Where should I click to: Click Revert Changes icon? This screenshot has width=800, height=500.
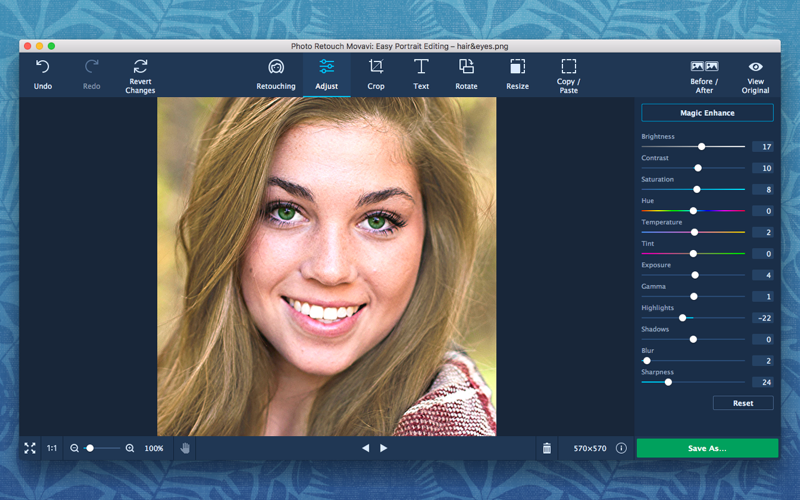[x=140, y=67]
